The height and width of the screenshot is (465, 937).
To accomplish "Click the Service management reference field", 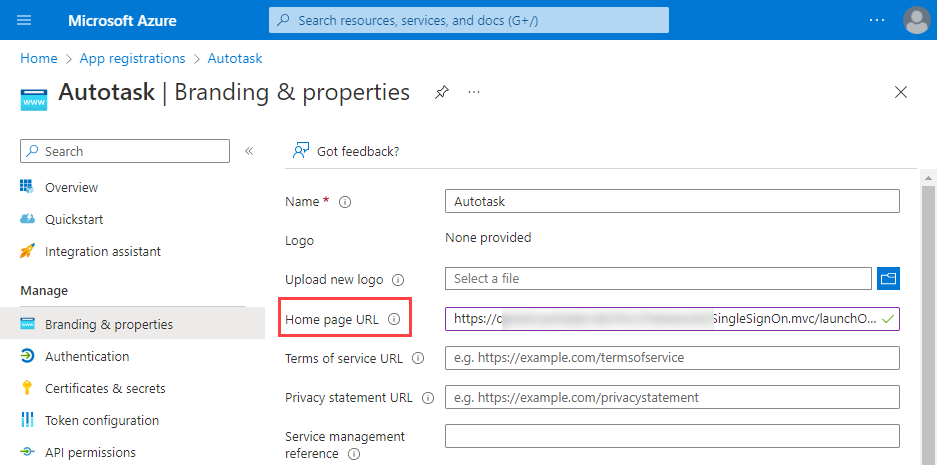I will tap(672, 436).
